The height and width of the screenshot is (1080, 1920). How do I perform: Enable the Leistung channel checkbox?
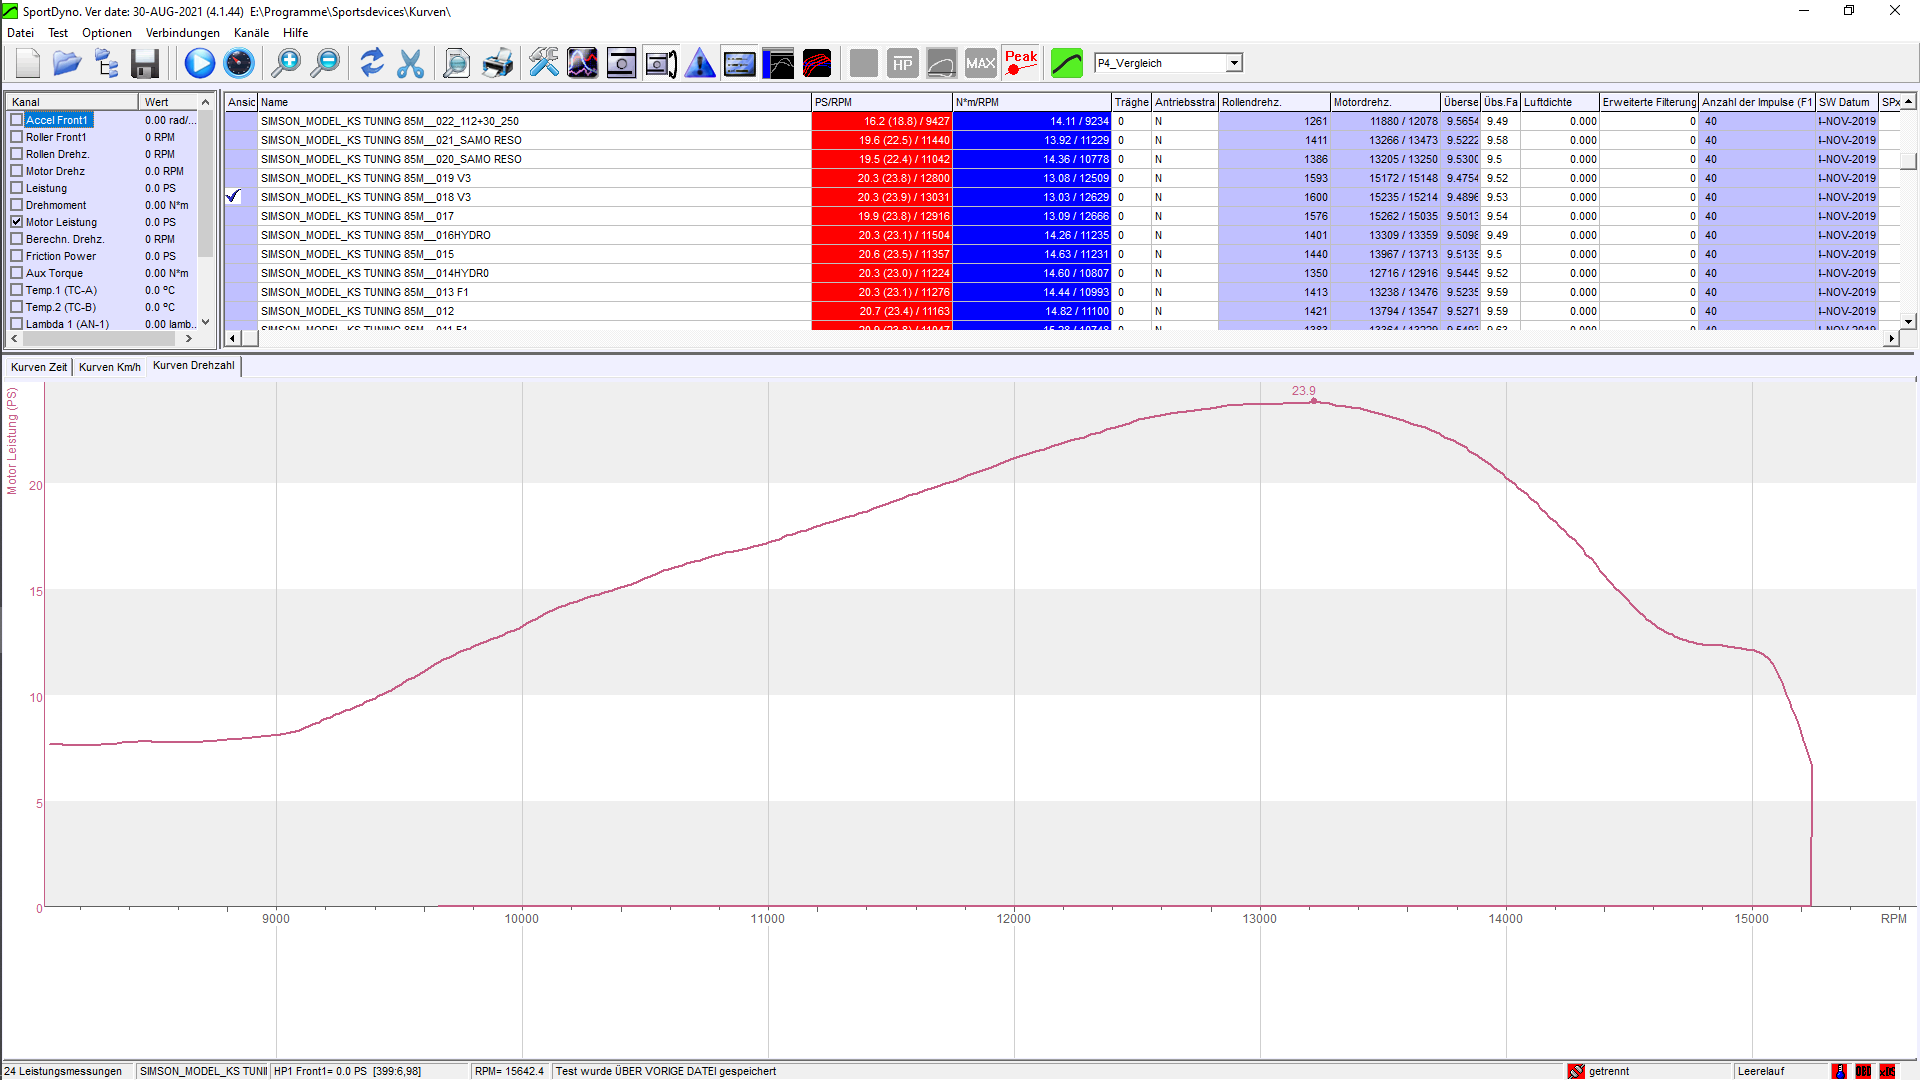coord(17,188)
